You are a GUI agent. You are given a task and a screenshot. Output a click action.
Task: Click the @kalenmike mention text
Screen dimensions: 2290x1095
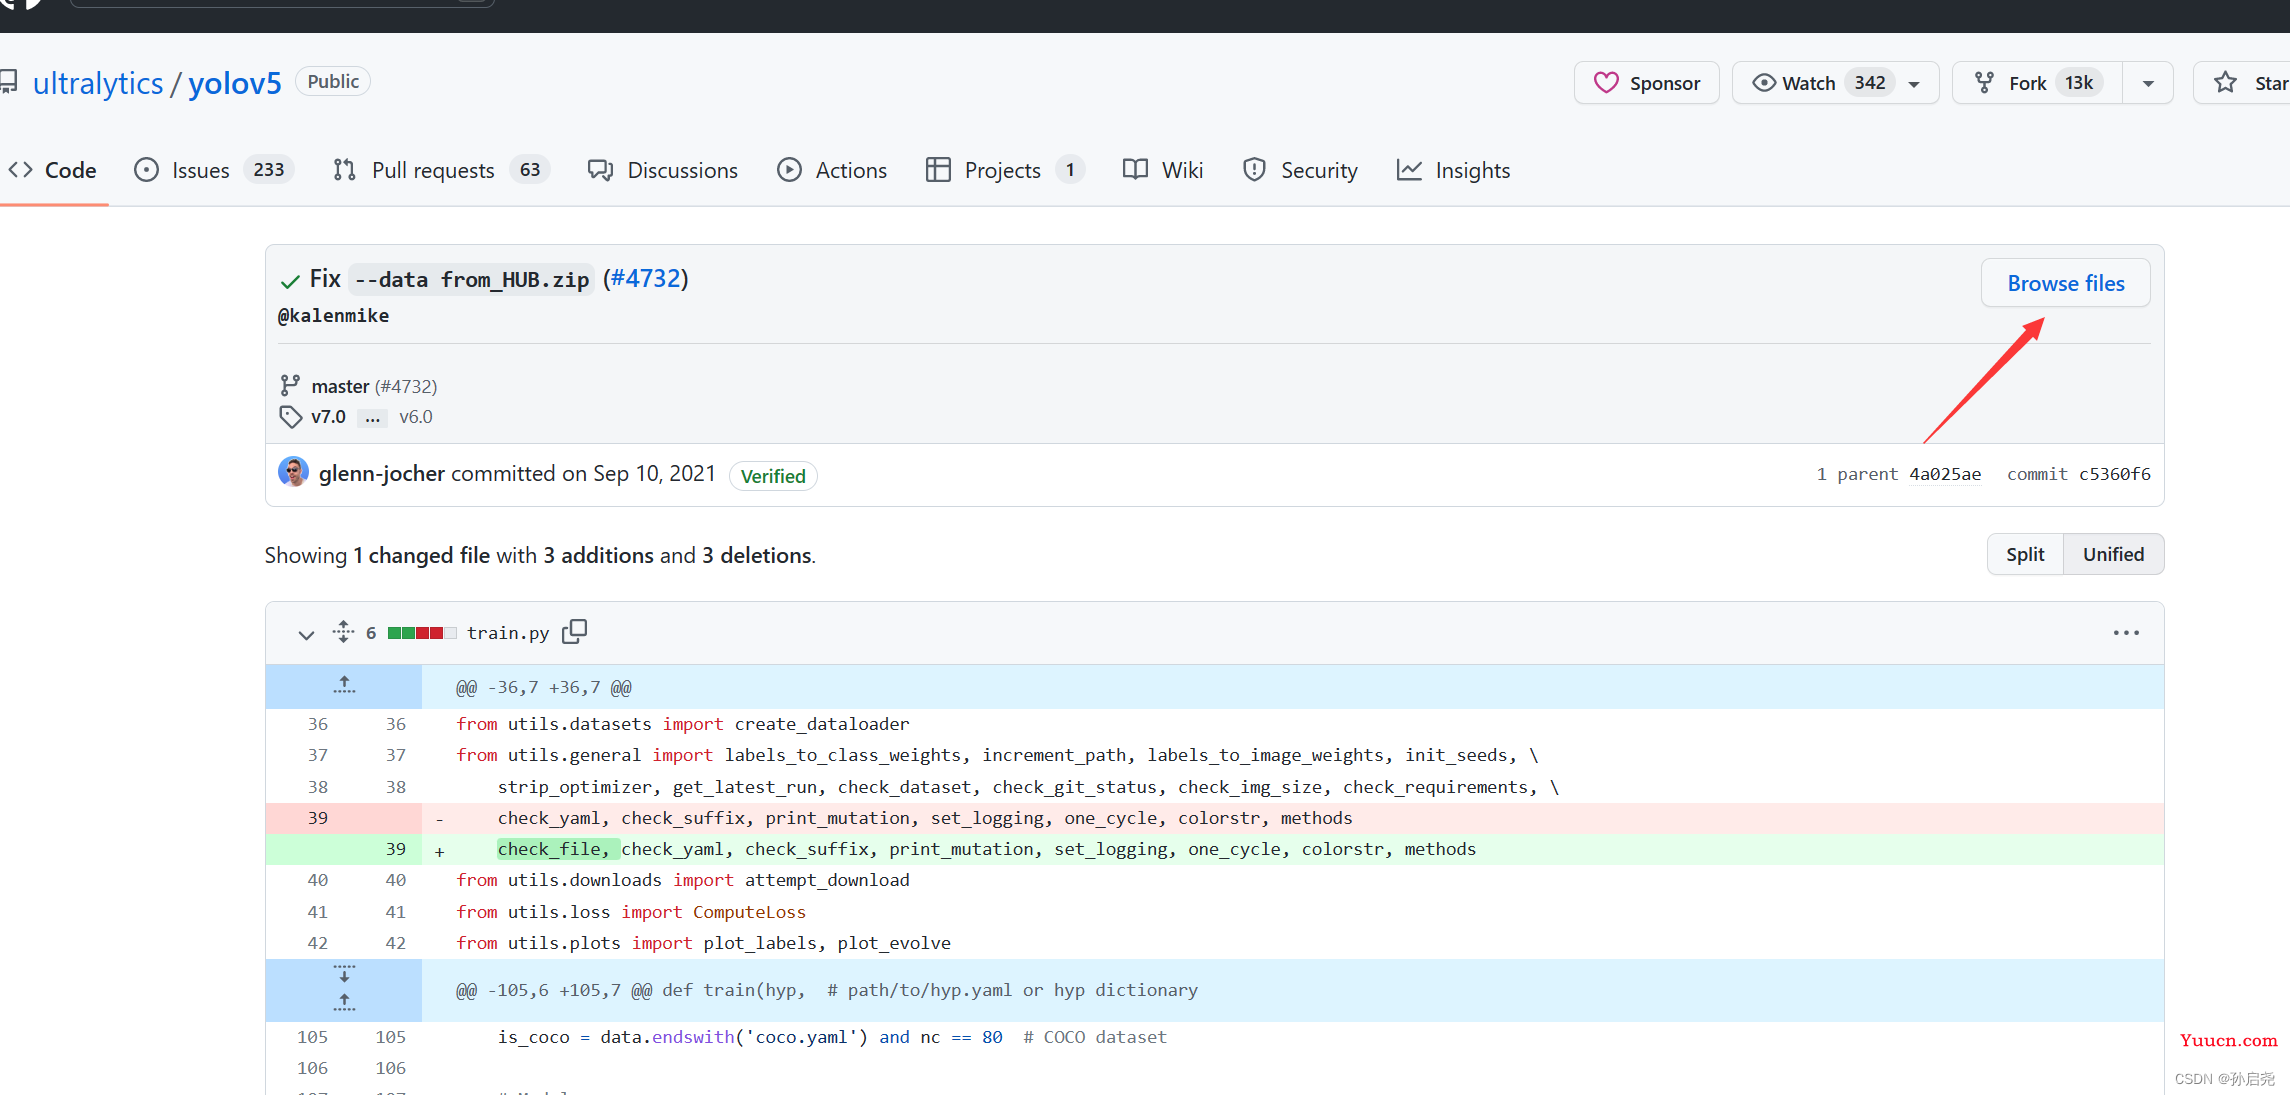coord(333,316)
